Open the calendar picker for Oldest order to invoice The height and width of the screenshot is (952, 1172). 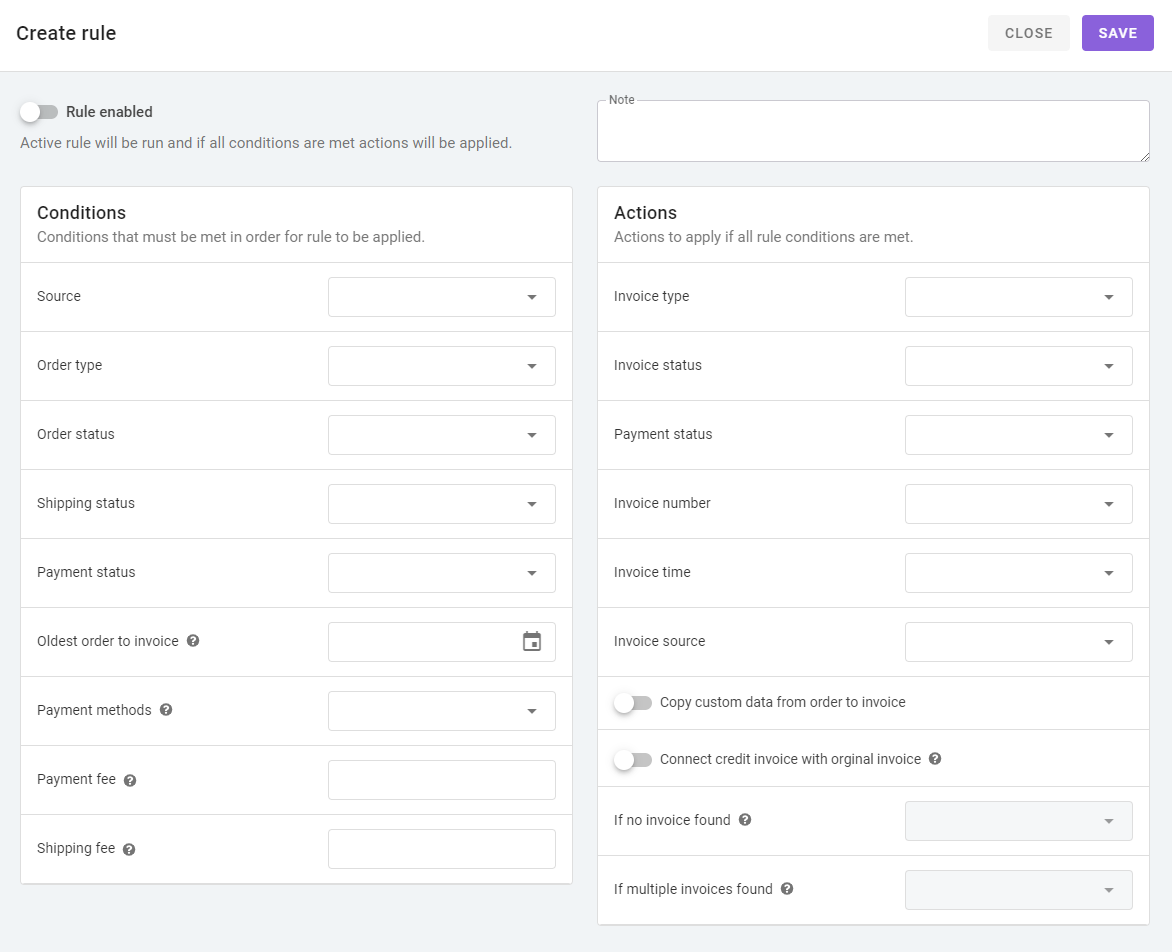point(531,642)
